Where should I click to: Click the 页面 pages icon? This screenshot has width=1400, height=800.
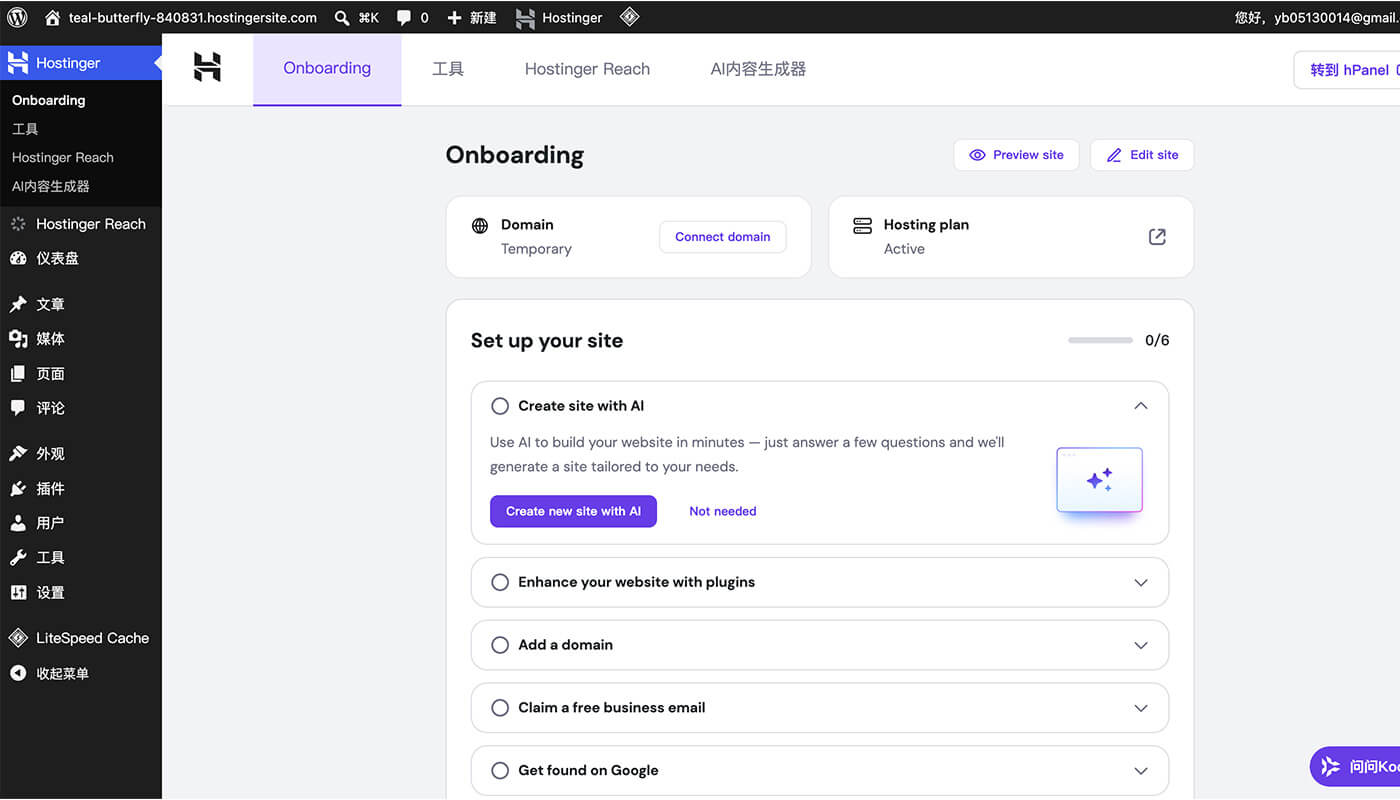[x=18, y=373]
